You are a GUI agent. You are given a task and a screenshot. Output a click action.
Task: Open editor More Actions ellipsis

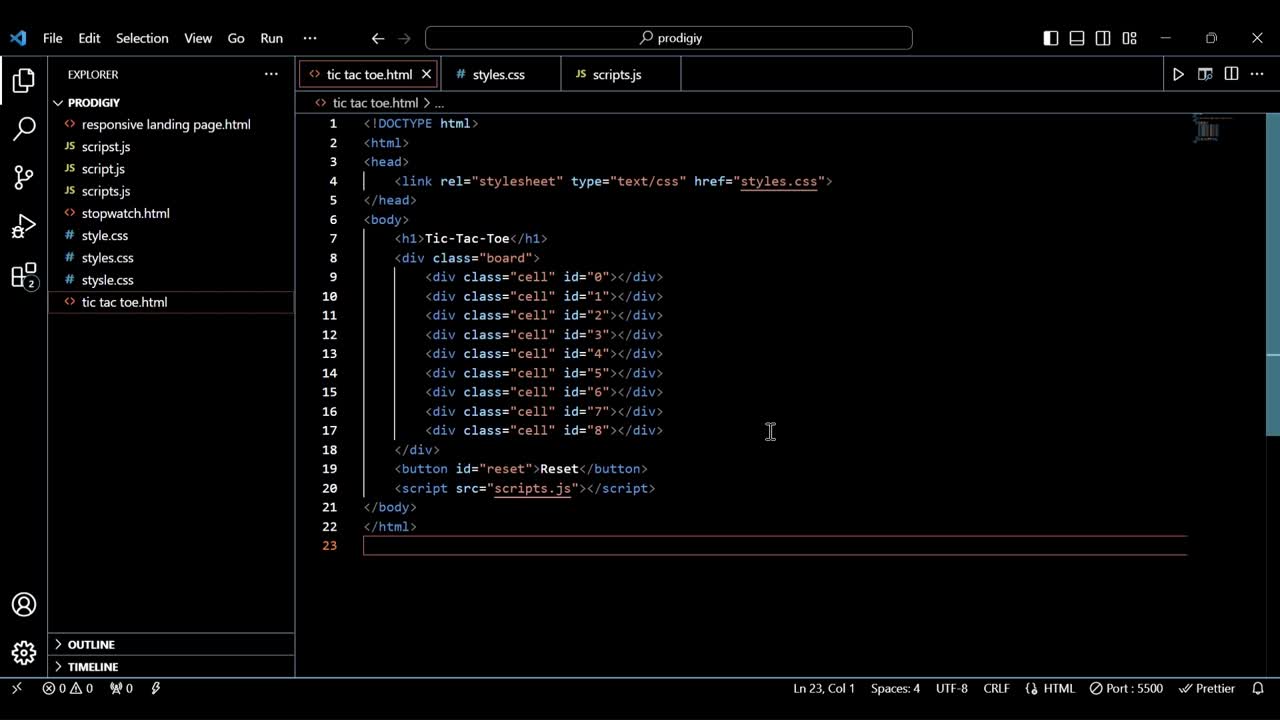[1257, 74]
